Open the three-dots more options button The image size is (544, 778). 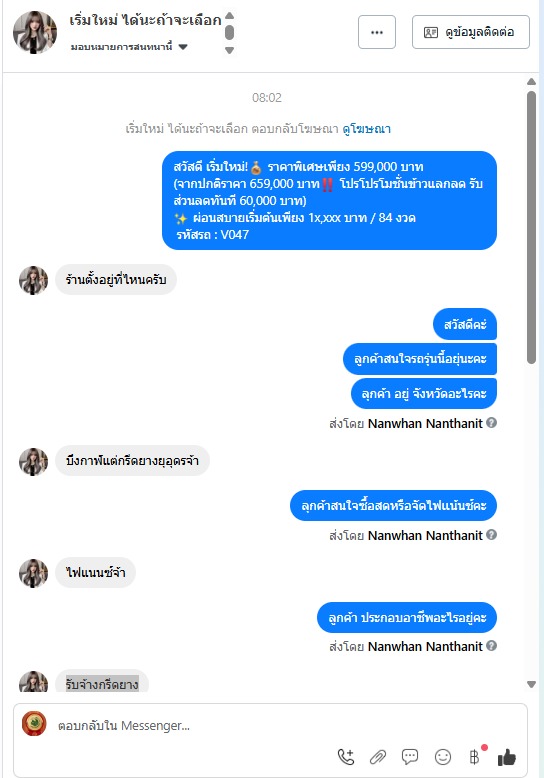point(377,32)
